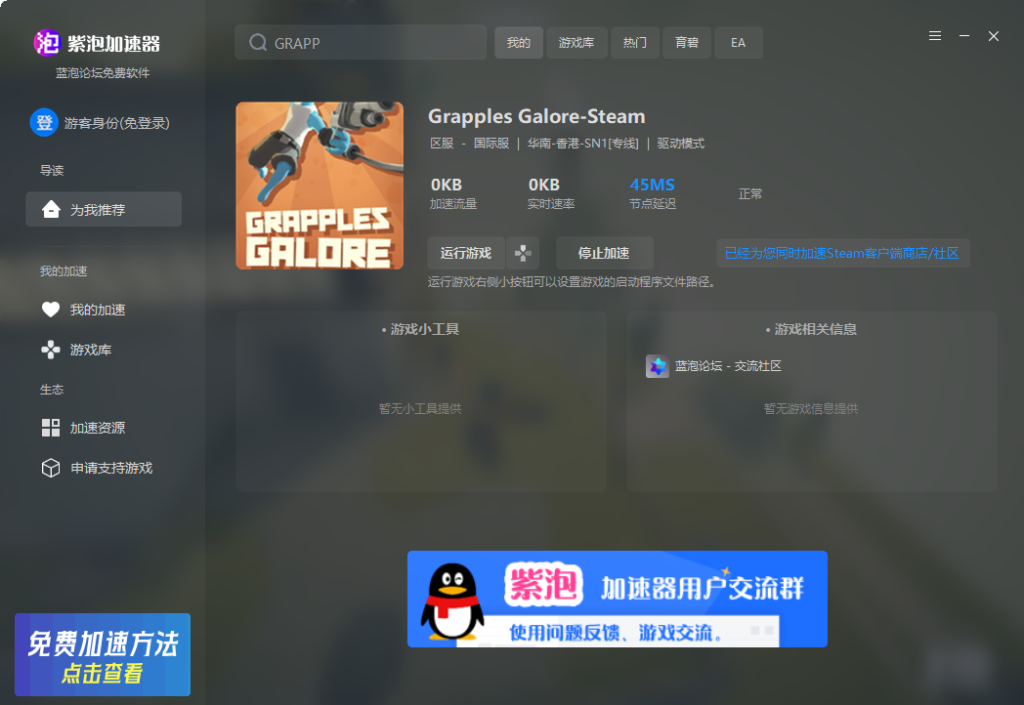Click the search magnifier icon

(258, 42)
